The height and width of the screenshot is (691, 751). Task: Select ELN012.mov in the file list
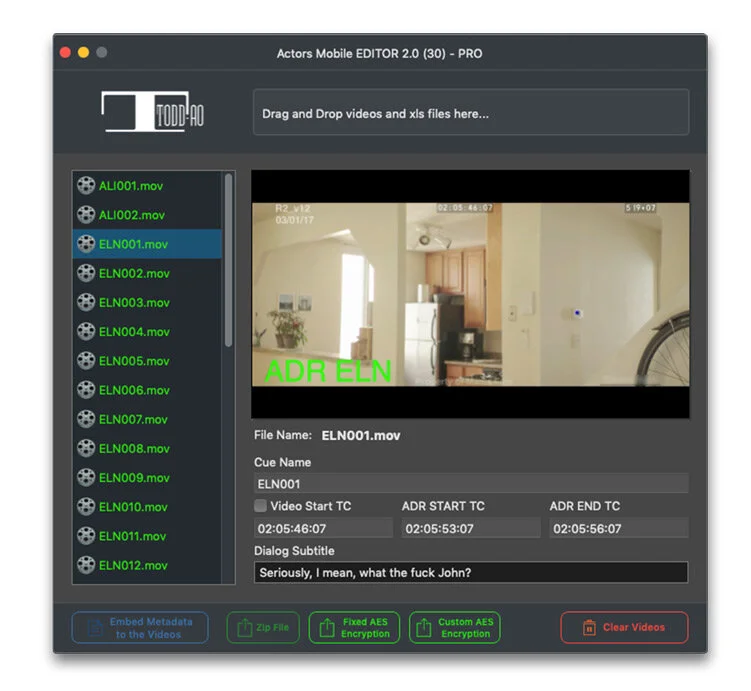pyautogui.click(x=147, y=566)
